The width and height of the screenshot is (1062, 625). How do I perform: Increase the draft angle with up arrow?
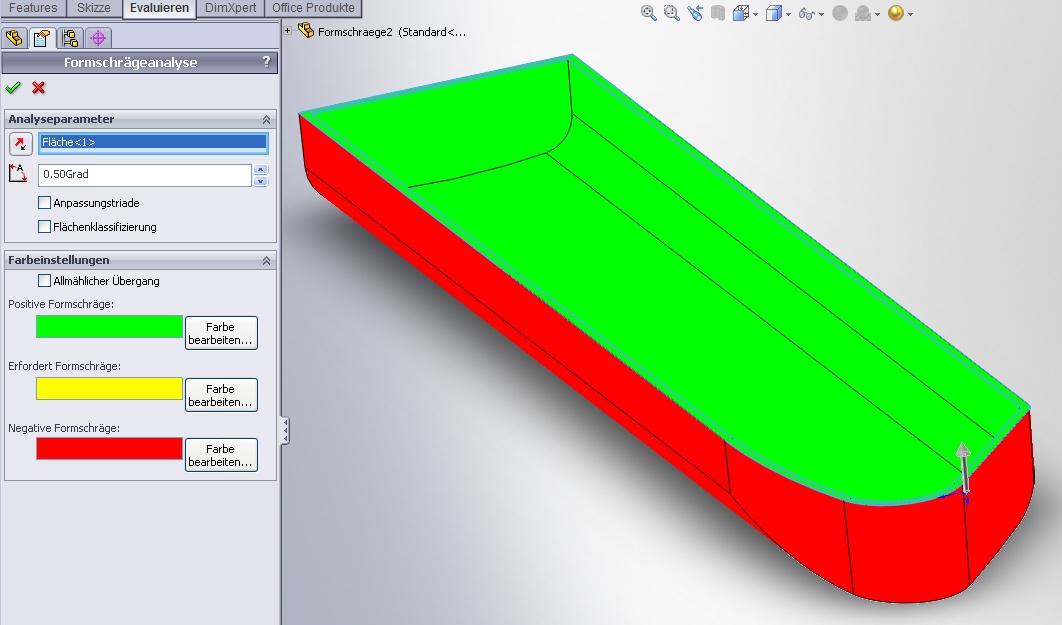tap(261, 169)
